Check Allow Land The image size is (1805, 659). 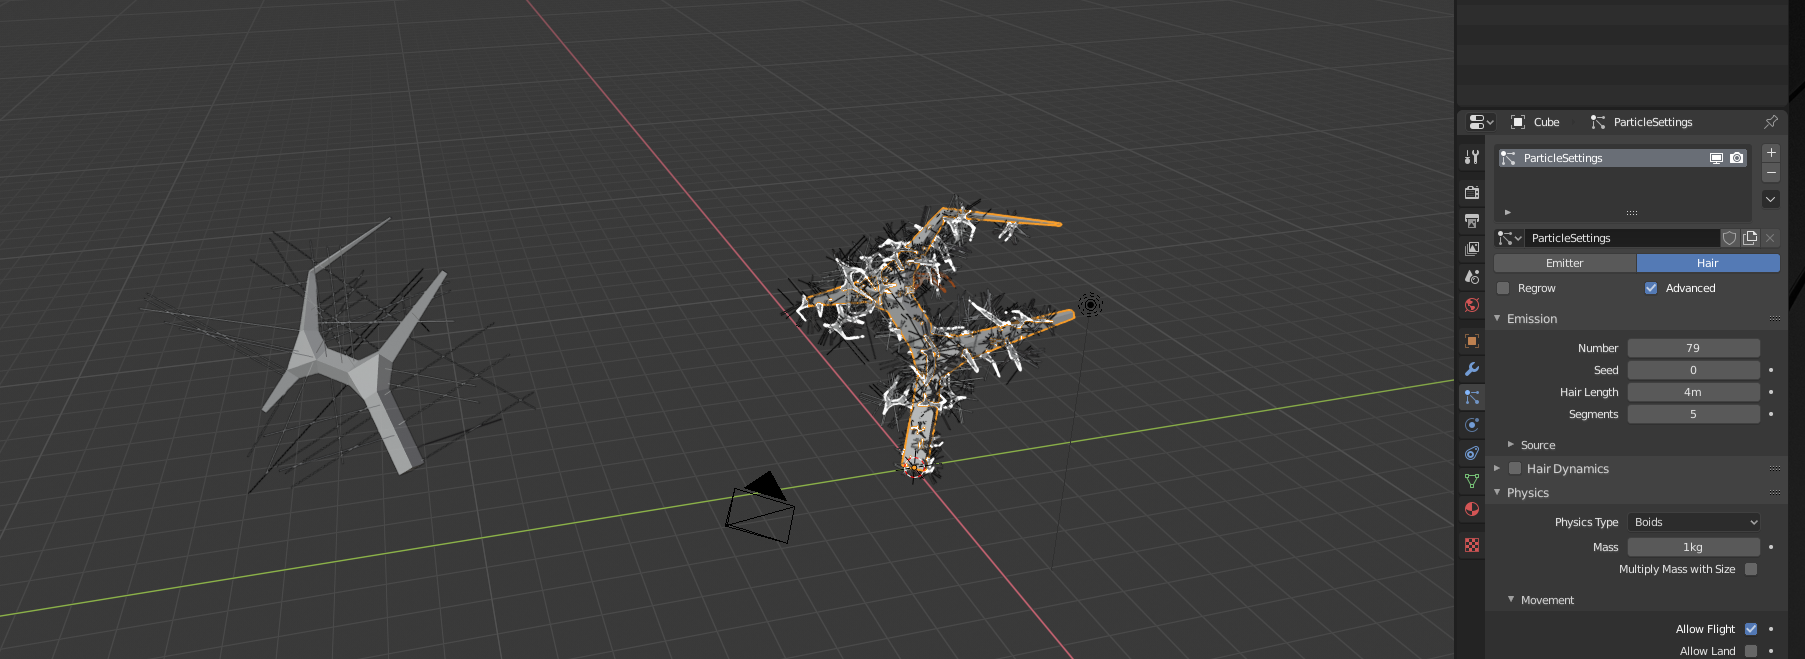point(1751,651)
